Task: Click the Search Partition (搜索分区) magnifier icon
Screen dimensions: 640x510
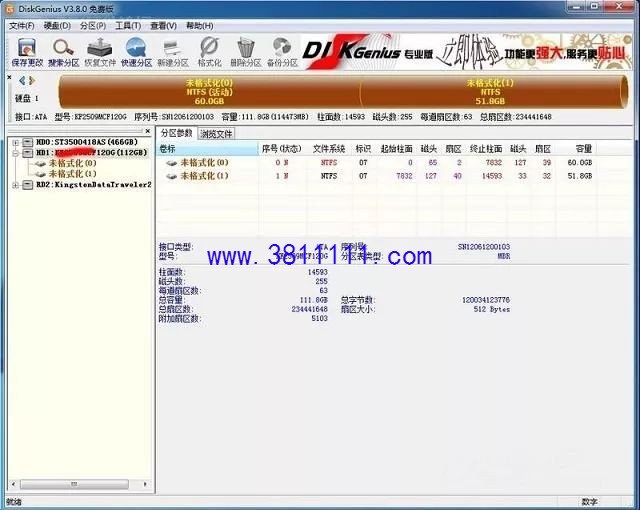Action: click(x=63, y=48)
